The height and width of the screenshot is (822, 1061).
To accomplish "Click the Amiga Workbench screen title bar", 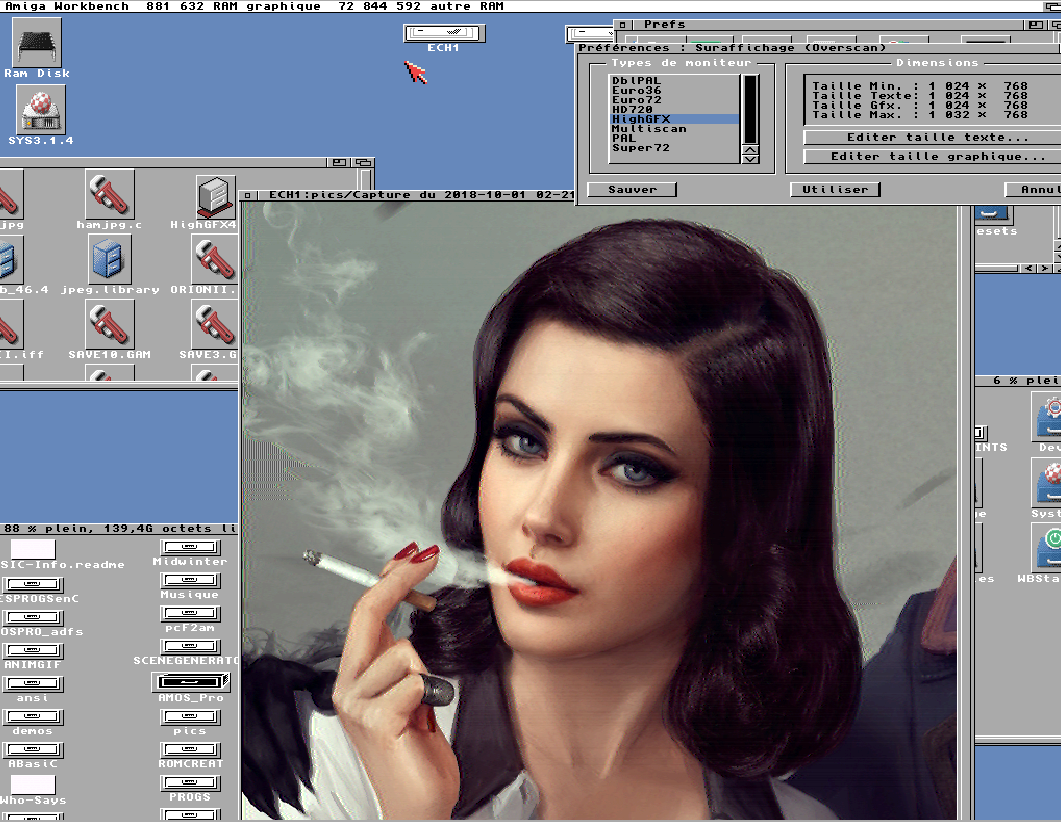I will [x=521, y=6].
